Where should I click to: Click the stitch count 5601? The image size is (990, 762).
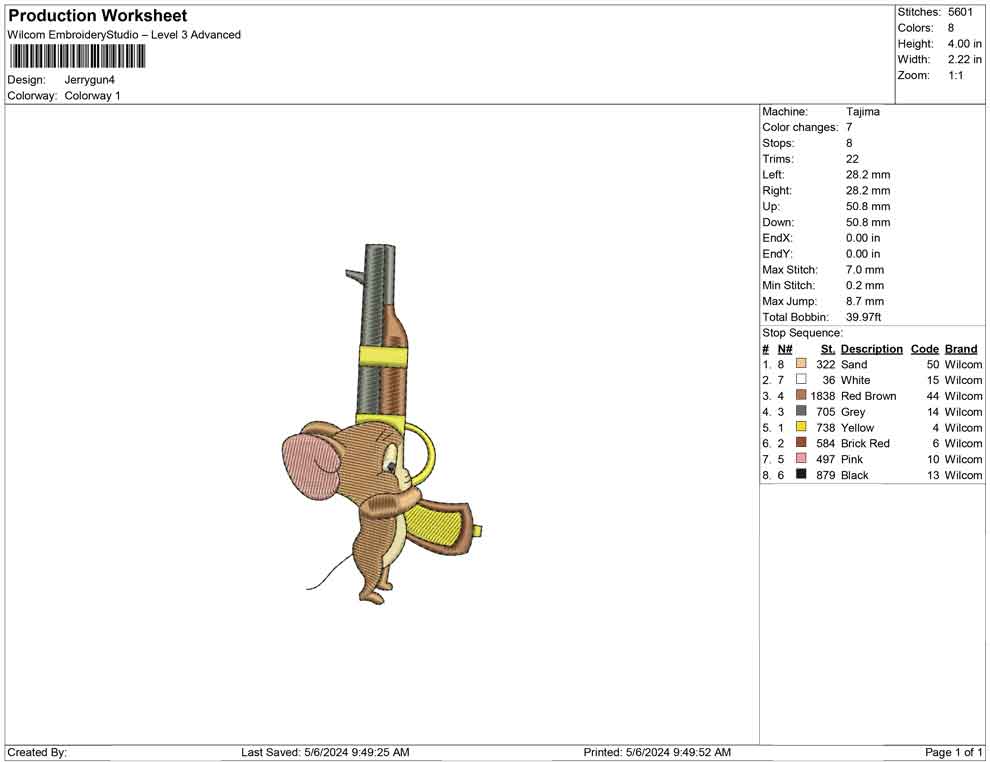[960, 12]
